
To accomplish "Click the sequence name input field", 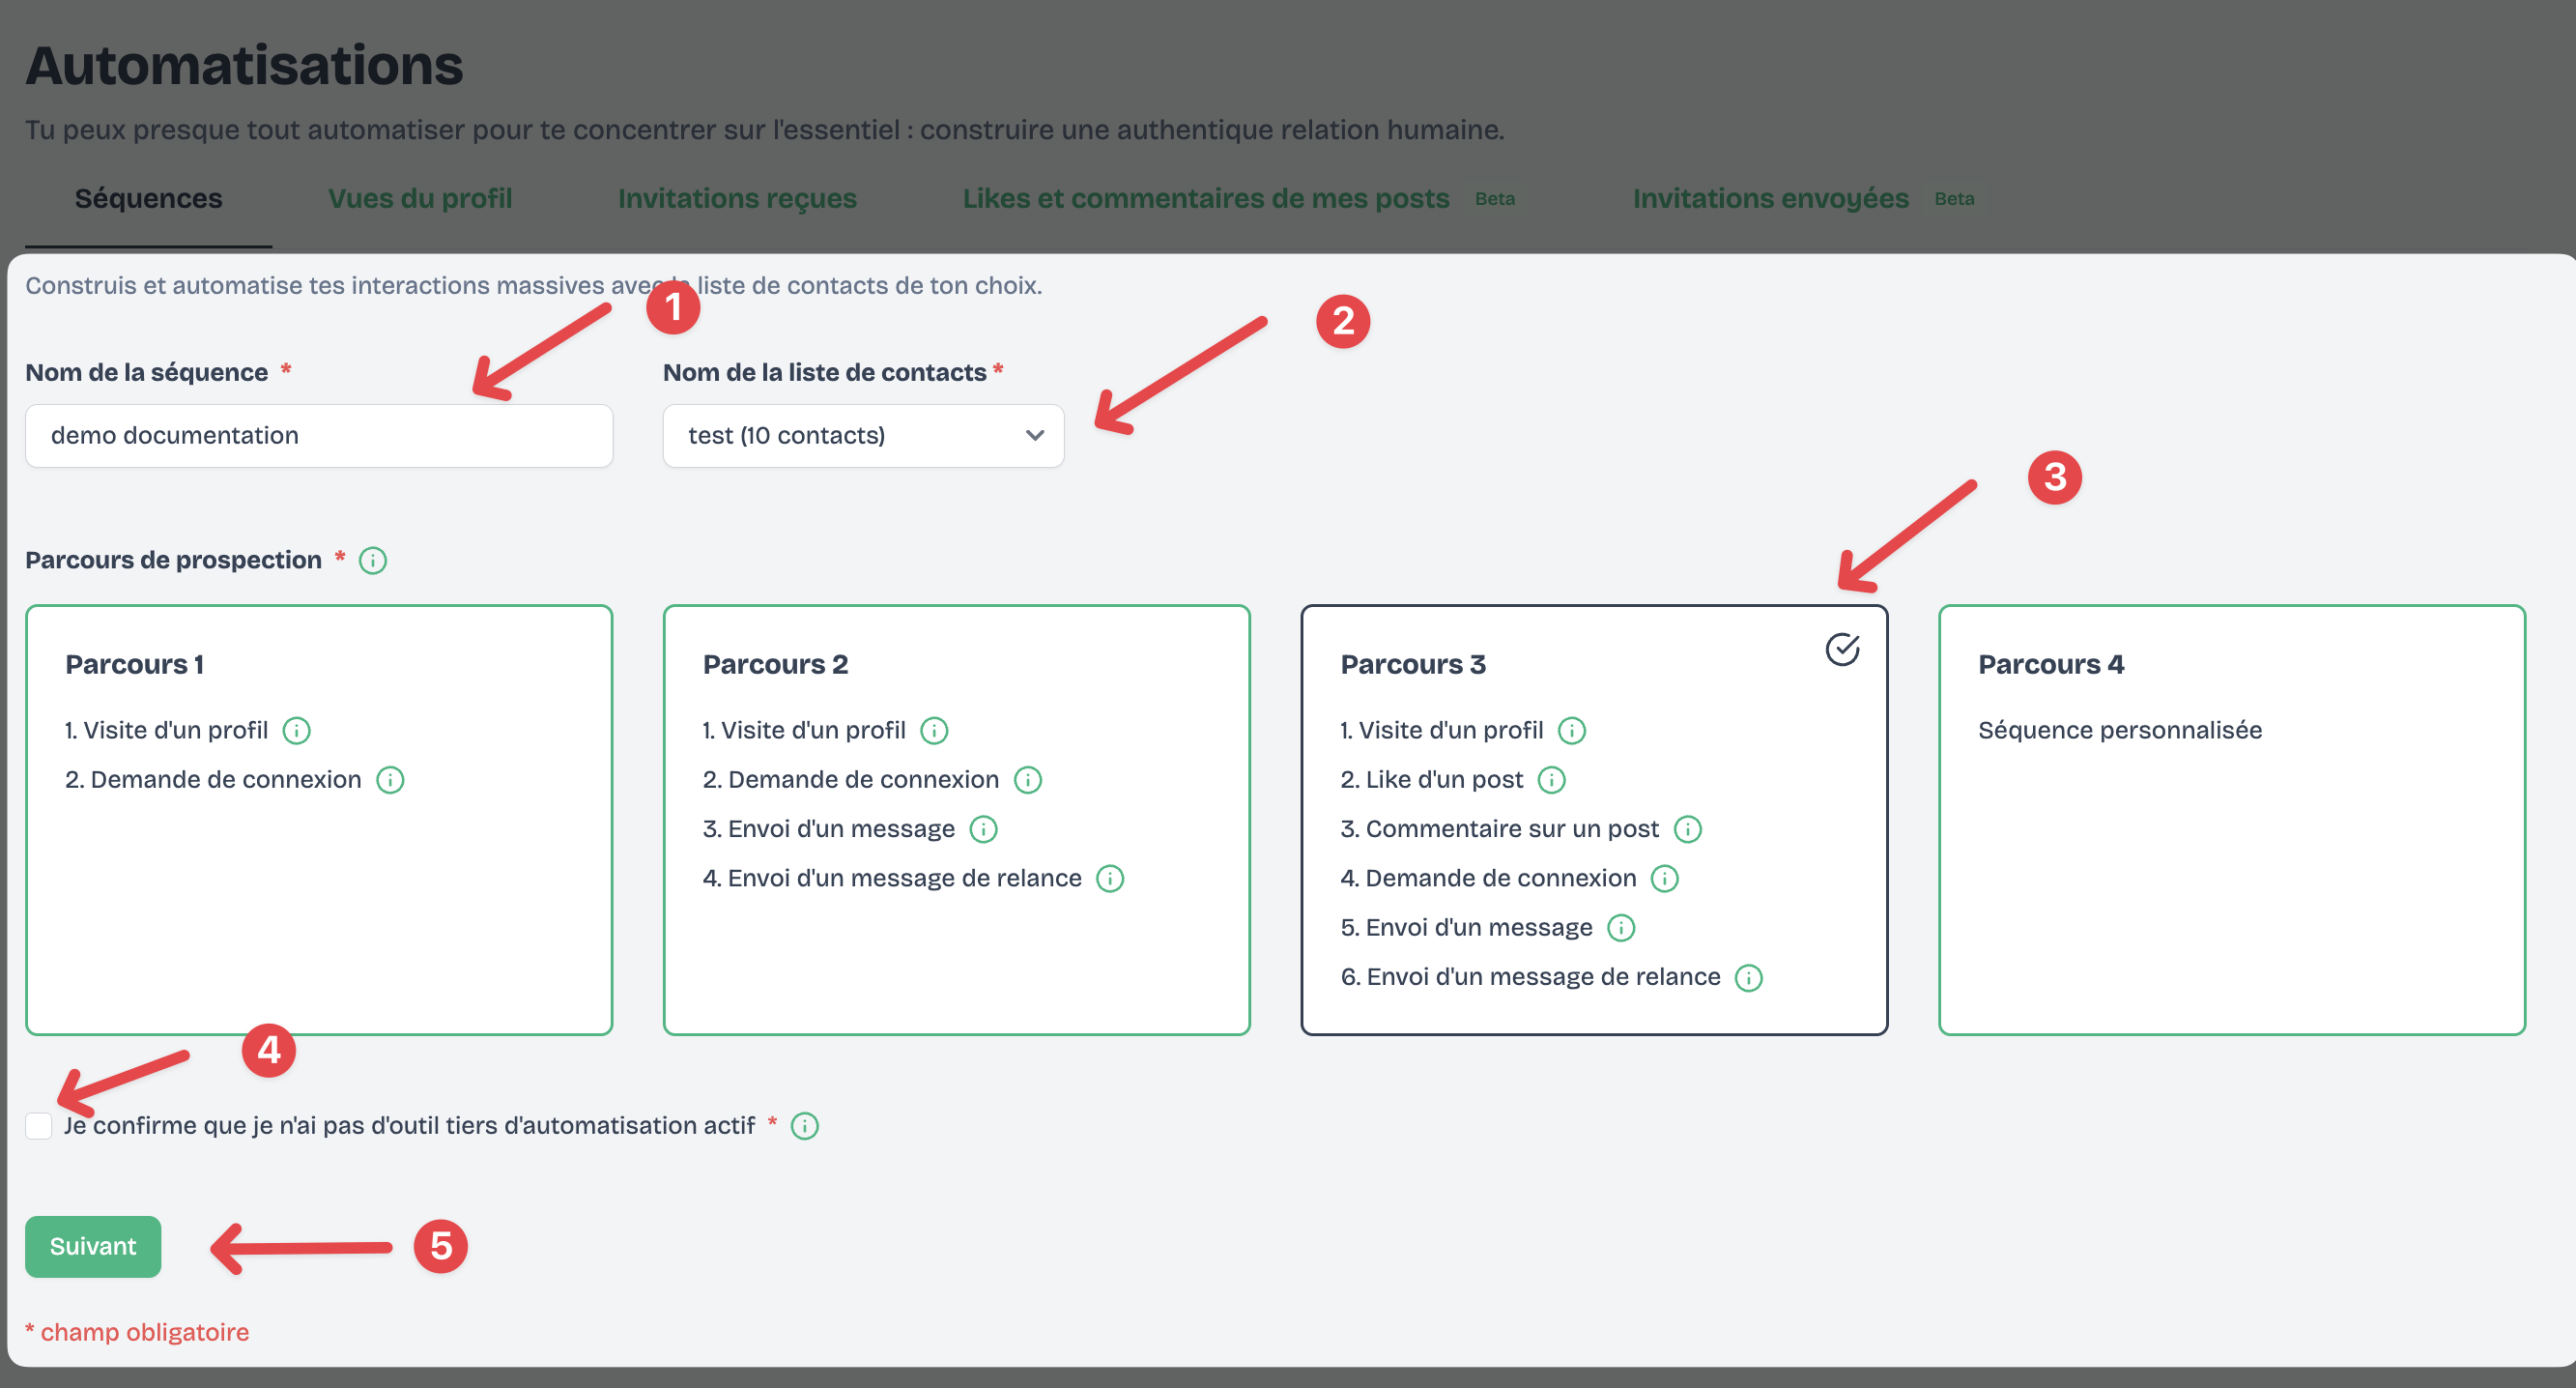I will 319,436.
